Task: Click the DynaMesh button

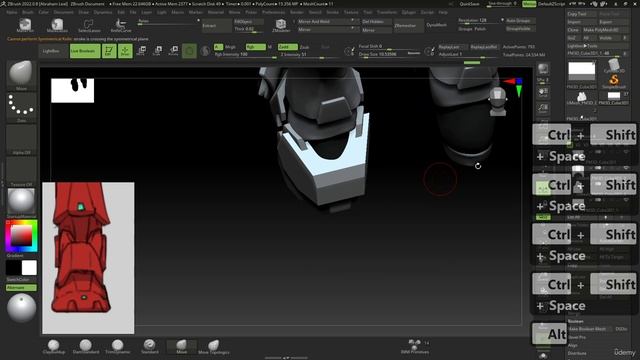Action: click(436, 25)
